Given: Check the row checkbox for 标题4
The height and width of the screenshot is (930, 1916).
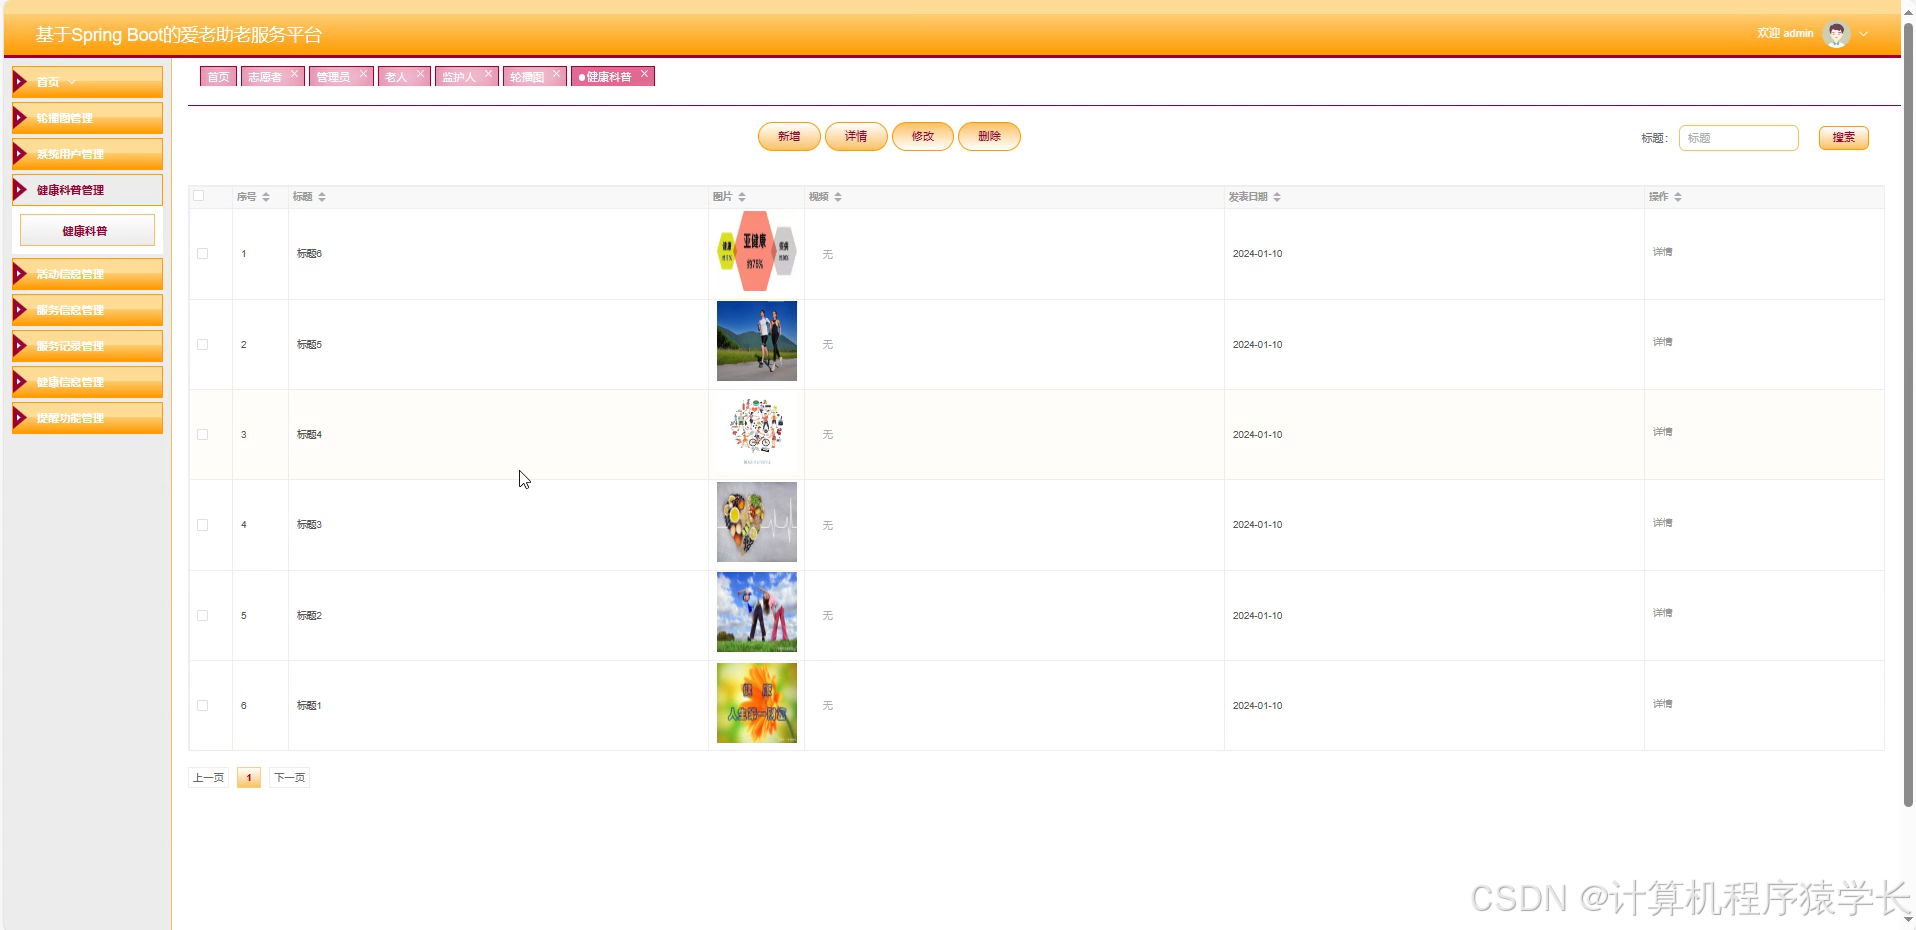Looking at the screenshot, I should tap(203, 435).
